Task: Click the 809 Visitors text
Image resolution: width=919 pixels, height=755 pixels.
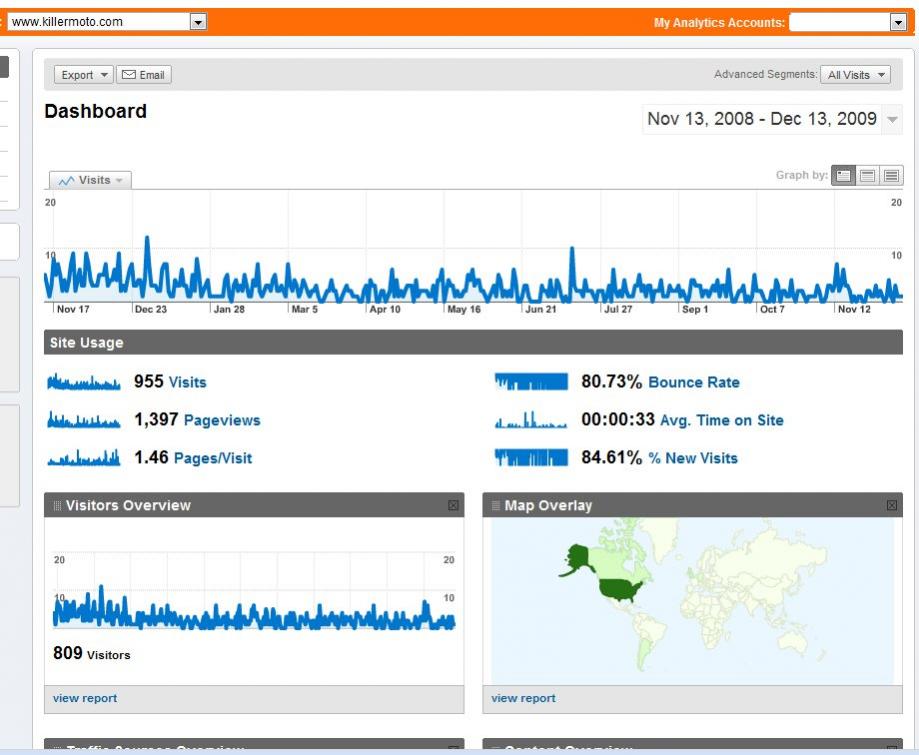Action: tap(91, 654)
